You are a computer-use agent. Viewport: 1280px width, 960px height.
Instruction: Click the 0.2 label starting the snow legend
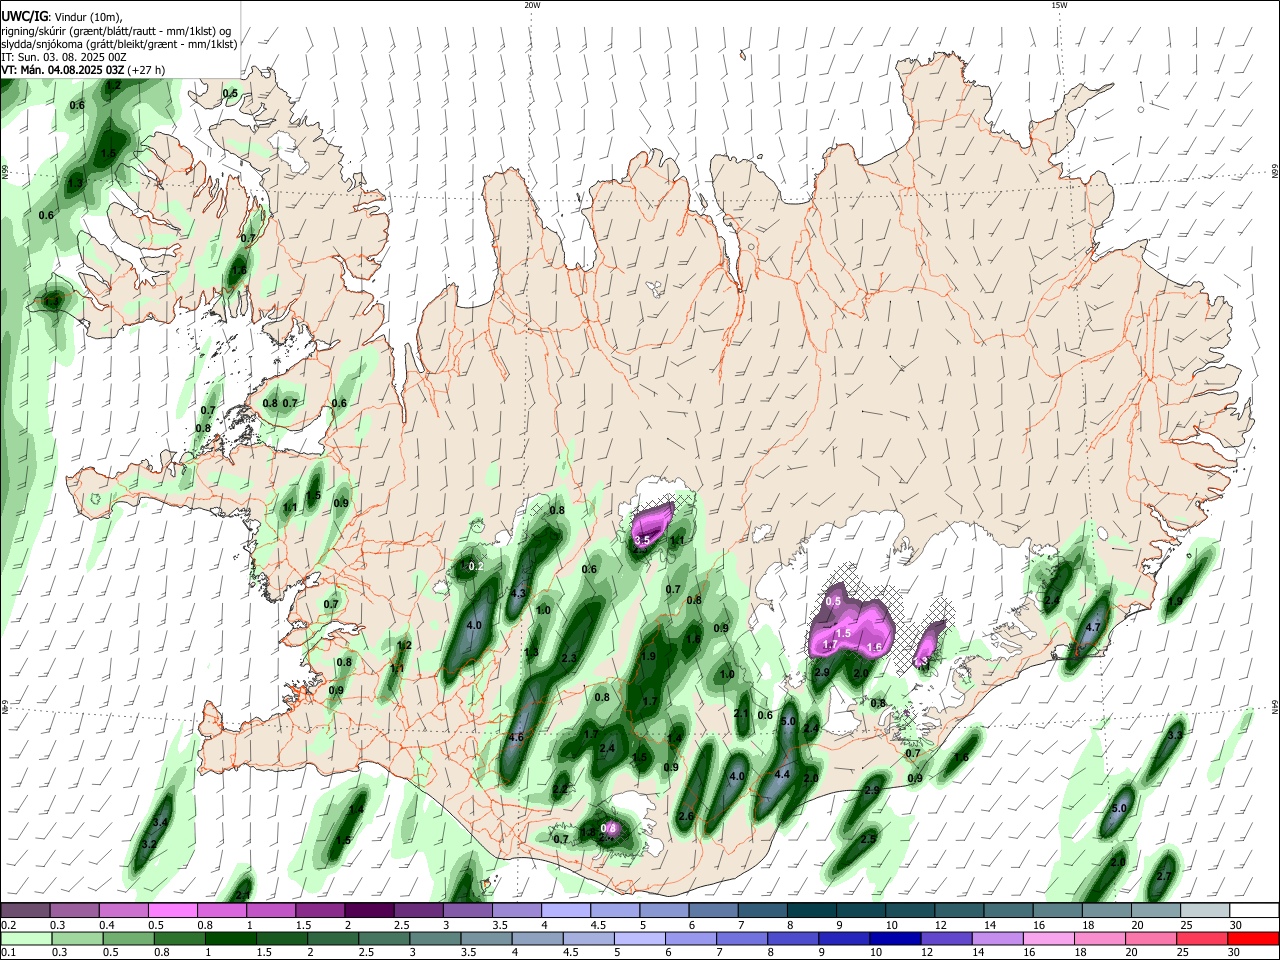(x=7, y=925)
